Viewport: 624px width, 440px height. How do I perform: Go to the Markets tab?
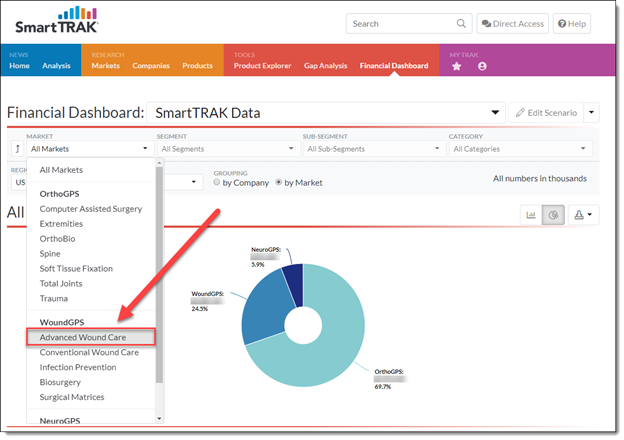[105, 66]
